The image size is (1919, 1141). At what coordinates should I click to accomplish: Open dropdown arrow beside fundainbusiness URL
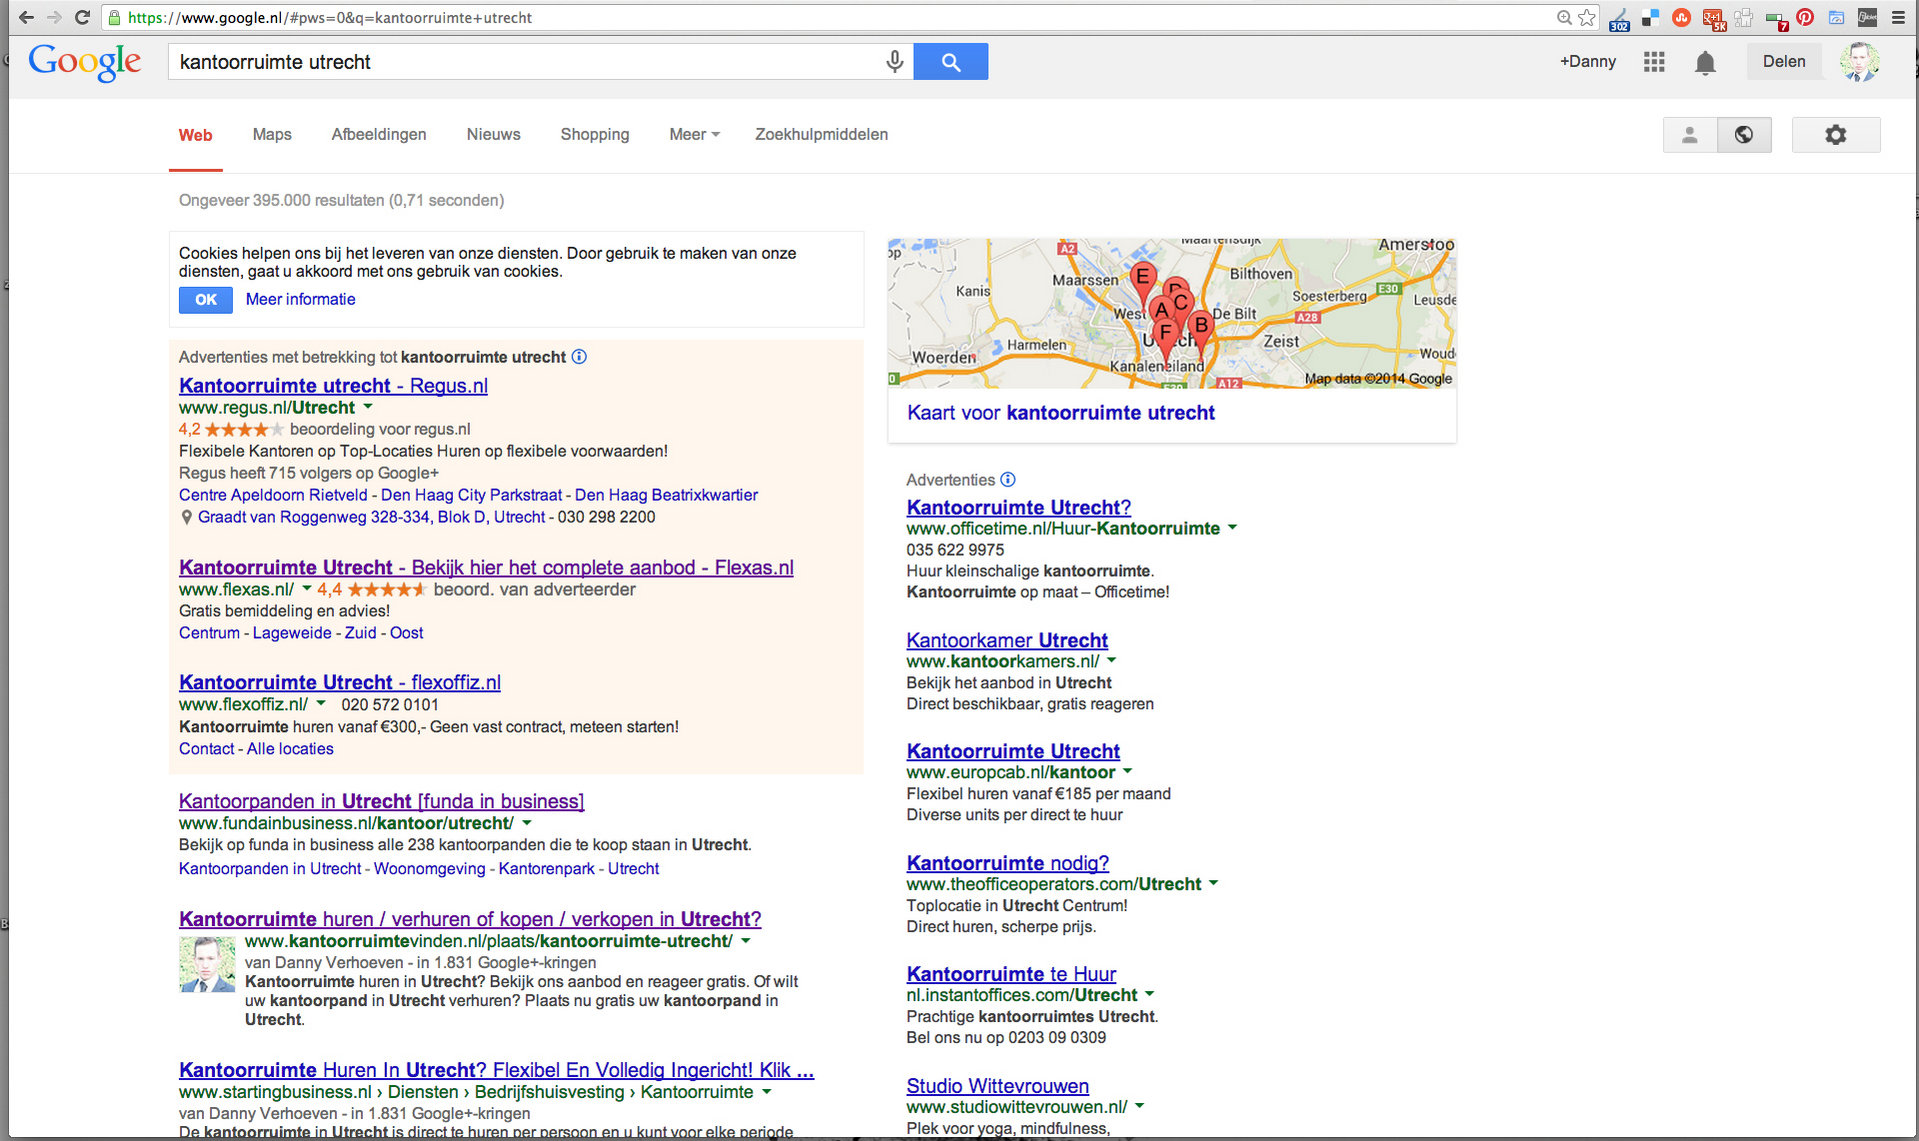point(527,823)
